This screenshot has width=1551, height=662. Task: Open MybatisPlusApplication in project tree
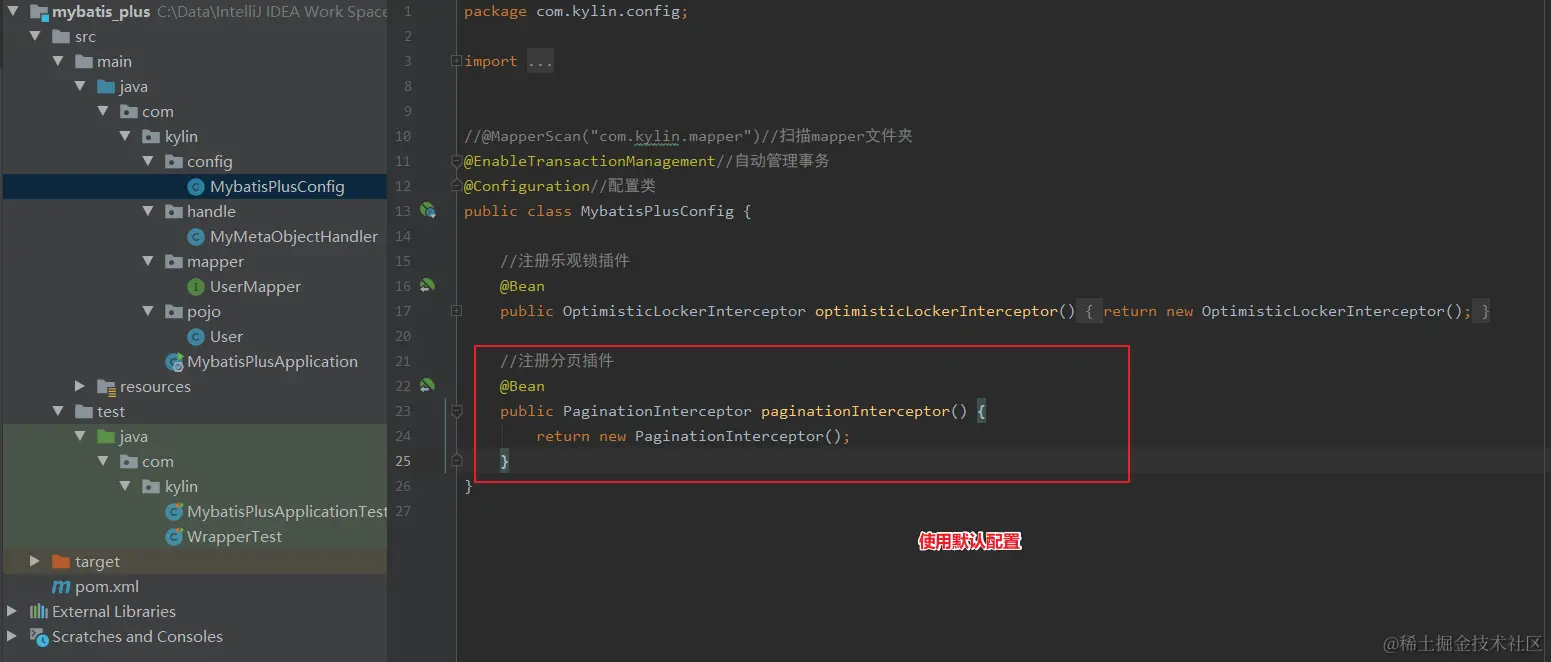tap(272, 362)
